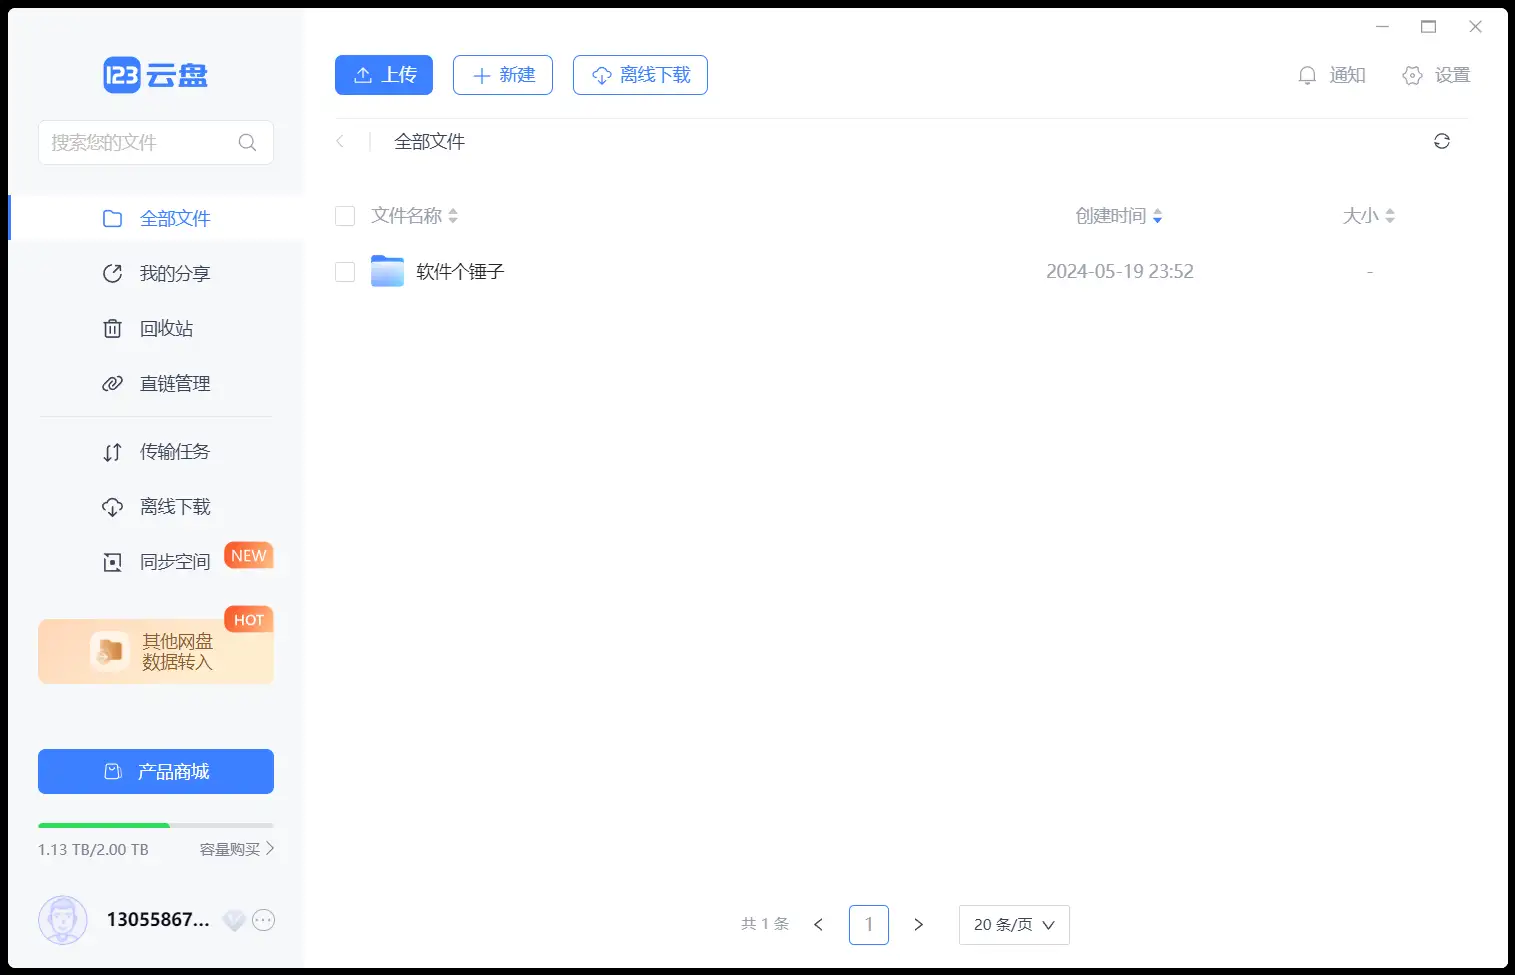The width and height of the screenshot is (1515, 975).
Task: Click the user avatar picture
Action: coord(63,920)
